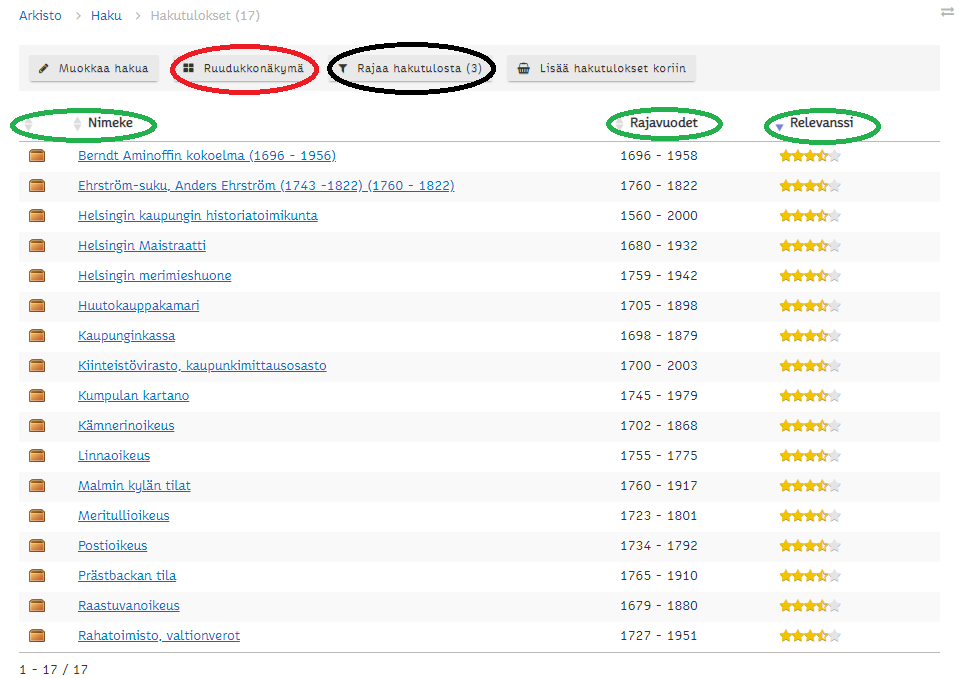Go to Arkisto in the breadcrumb

pyautogui.click(x=40, y=16)
